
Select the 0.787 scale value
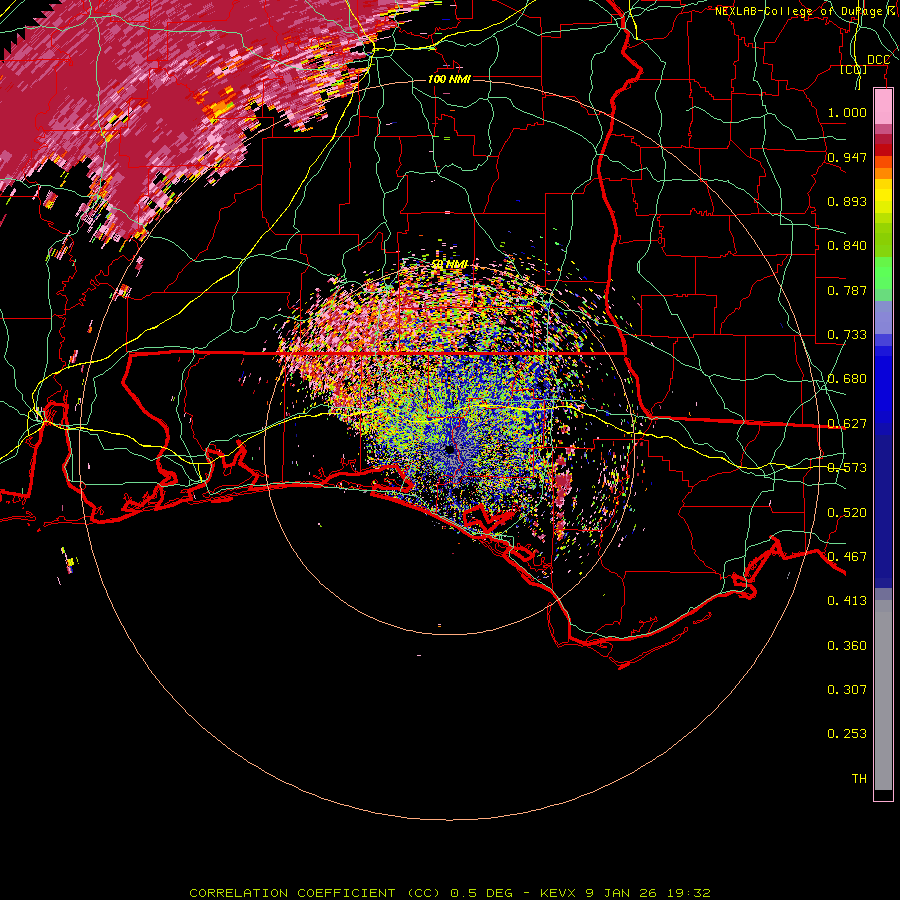tap(847, 290)
